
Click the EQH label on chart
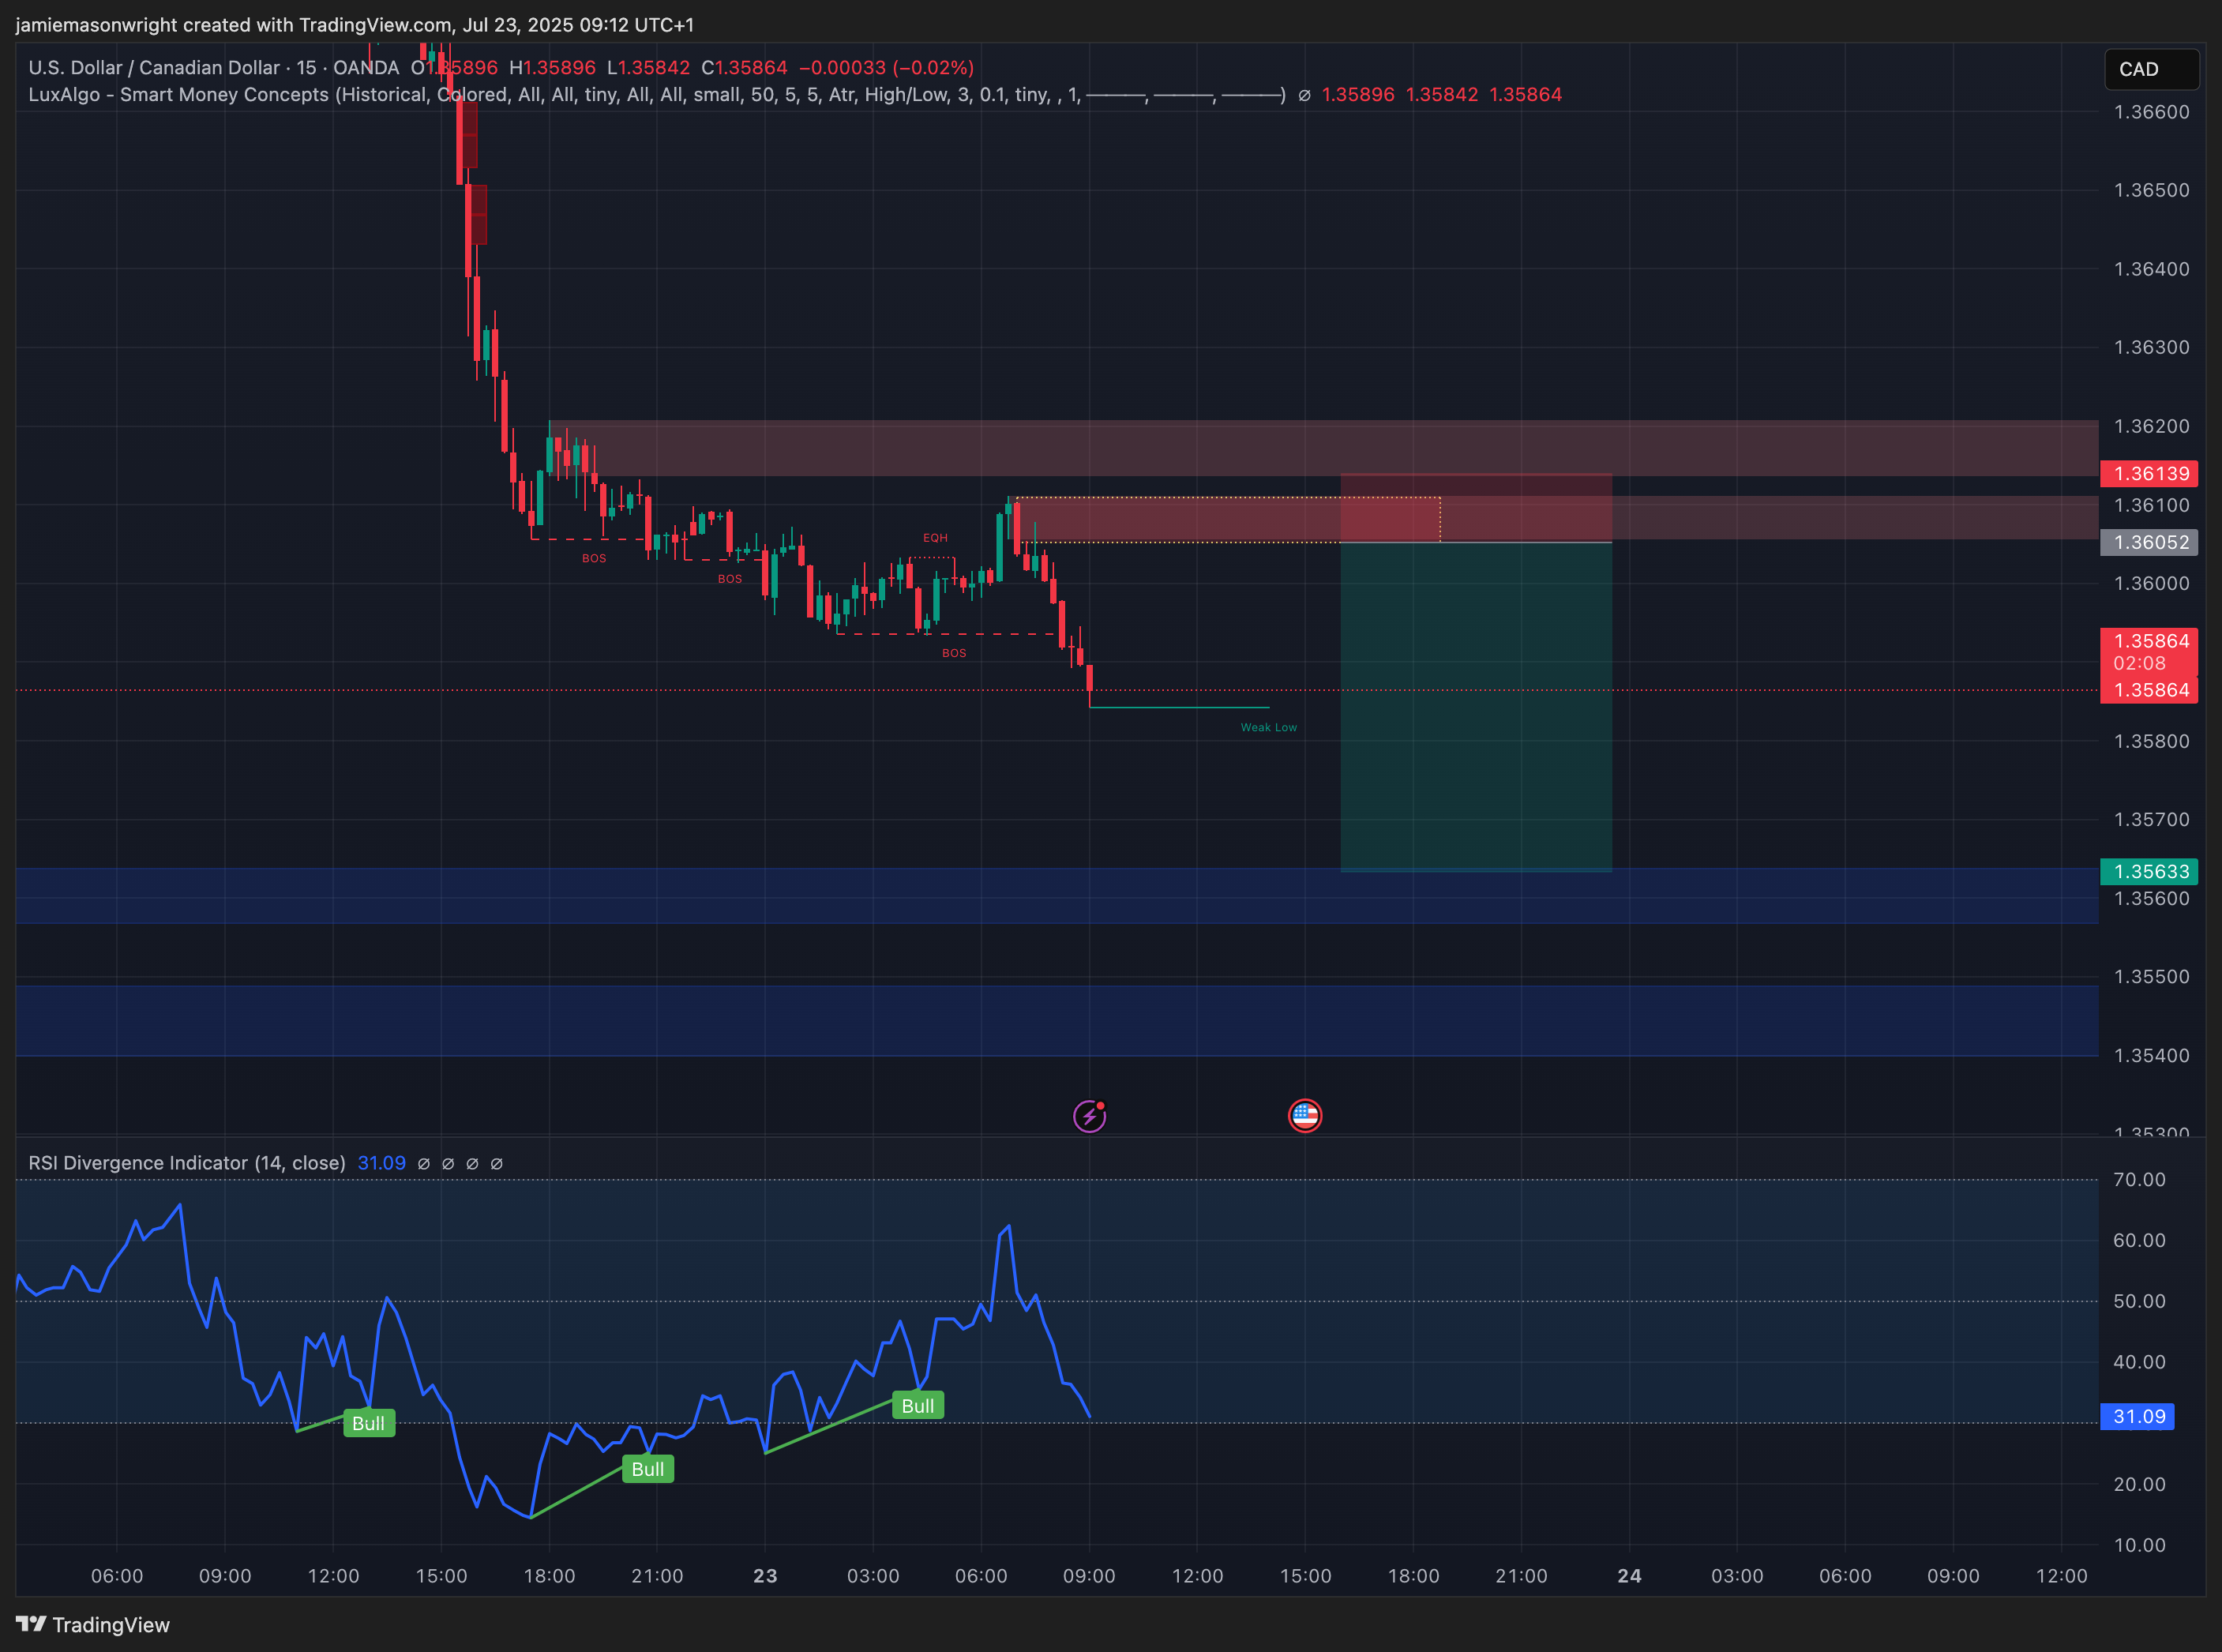[935, 537]
